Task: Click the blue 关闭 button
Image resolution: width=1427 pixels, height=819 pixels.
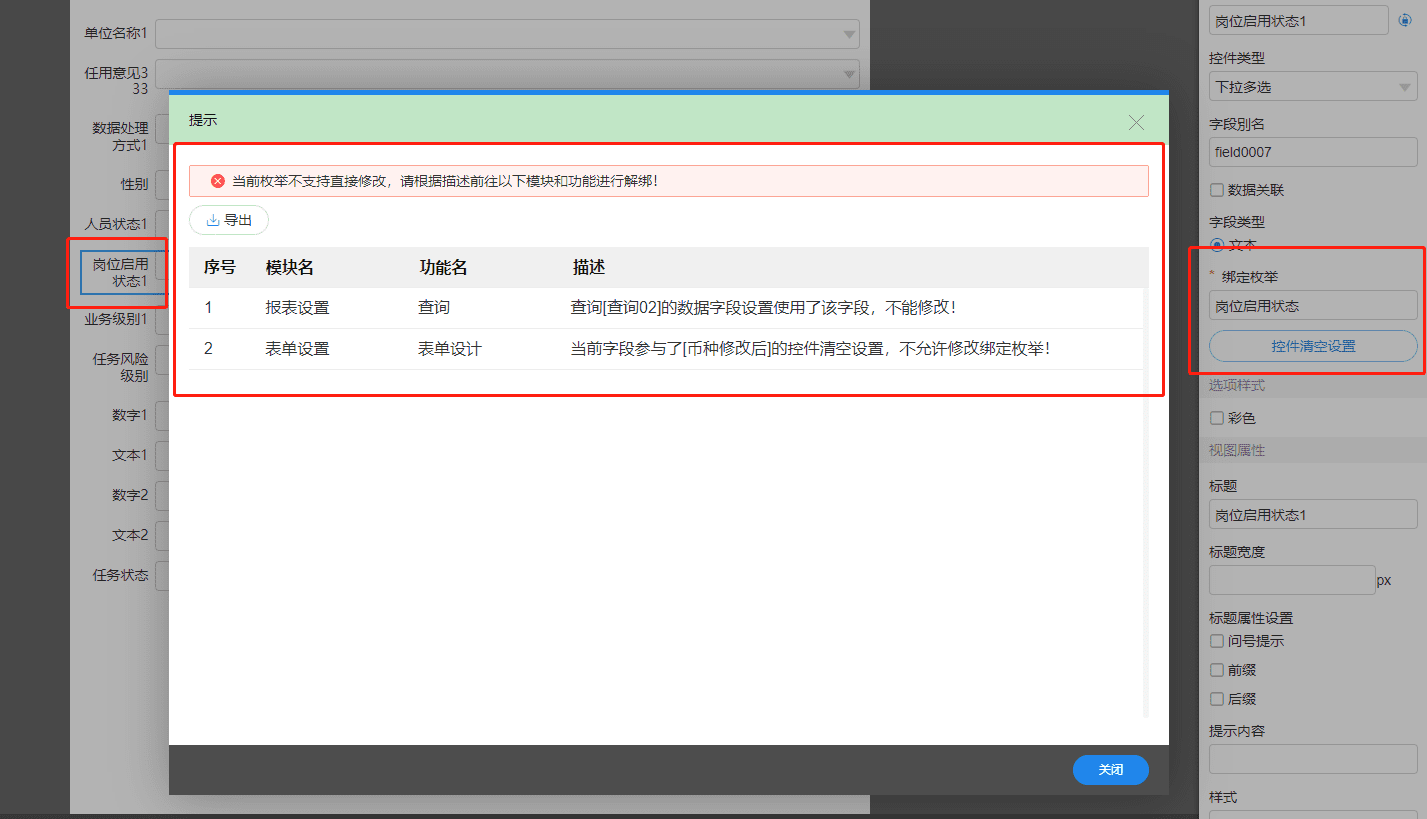Action: [x=1110, y=770]
